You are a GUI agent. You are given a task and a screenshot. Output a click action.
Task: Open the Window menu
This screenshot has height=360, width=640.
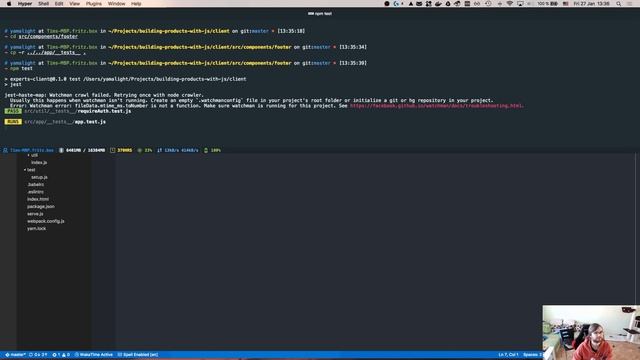coord(116,4)
